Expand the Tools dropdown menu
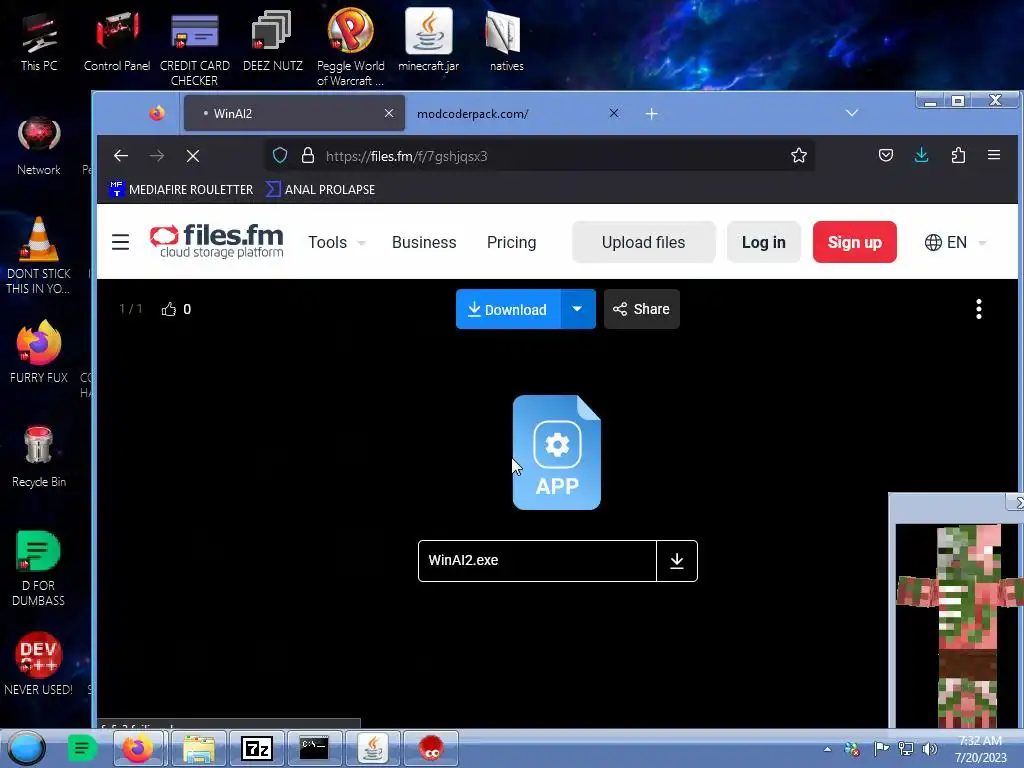 336,242
